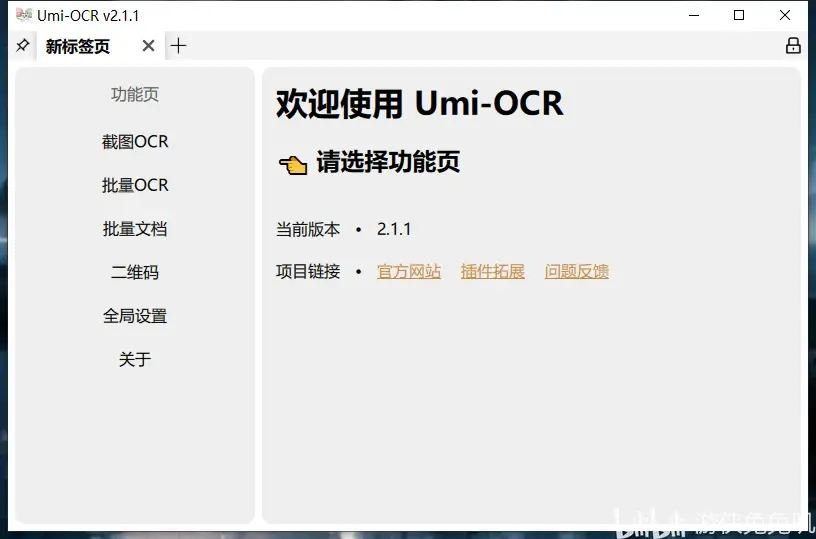Open the 问题反馈 link
Screen dimensions: 816x539
577,272
